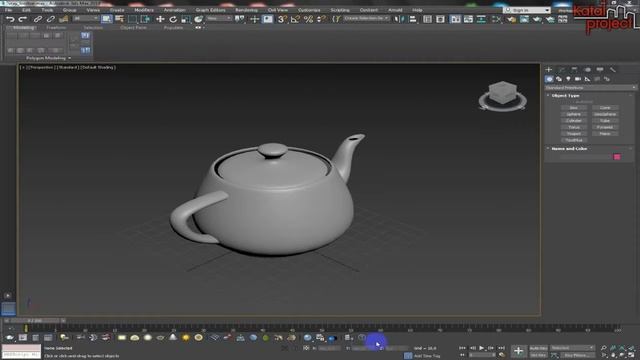Toggle Window/Crossing selection mode
The width and height of the screenshot is (640, 360).
point(146,19)
